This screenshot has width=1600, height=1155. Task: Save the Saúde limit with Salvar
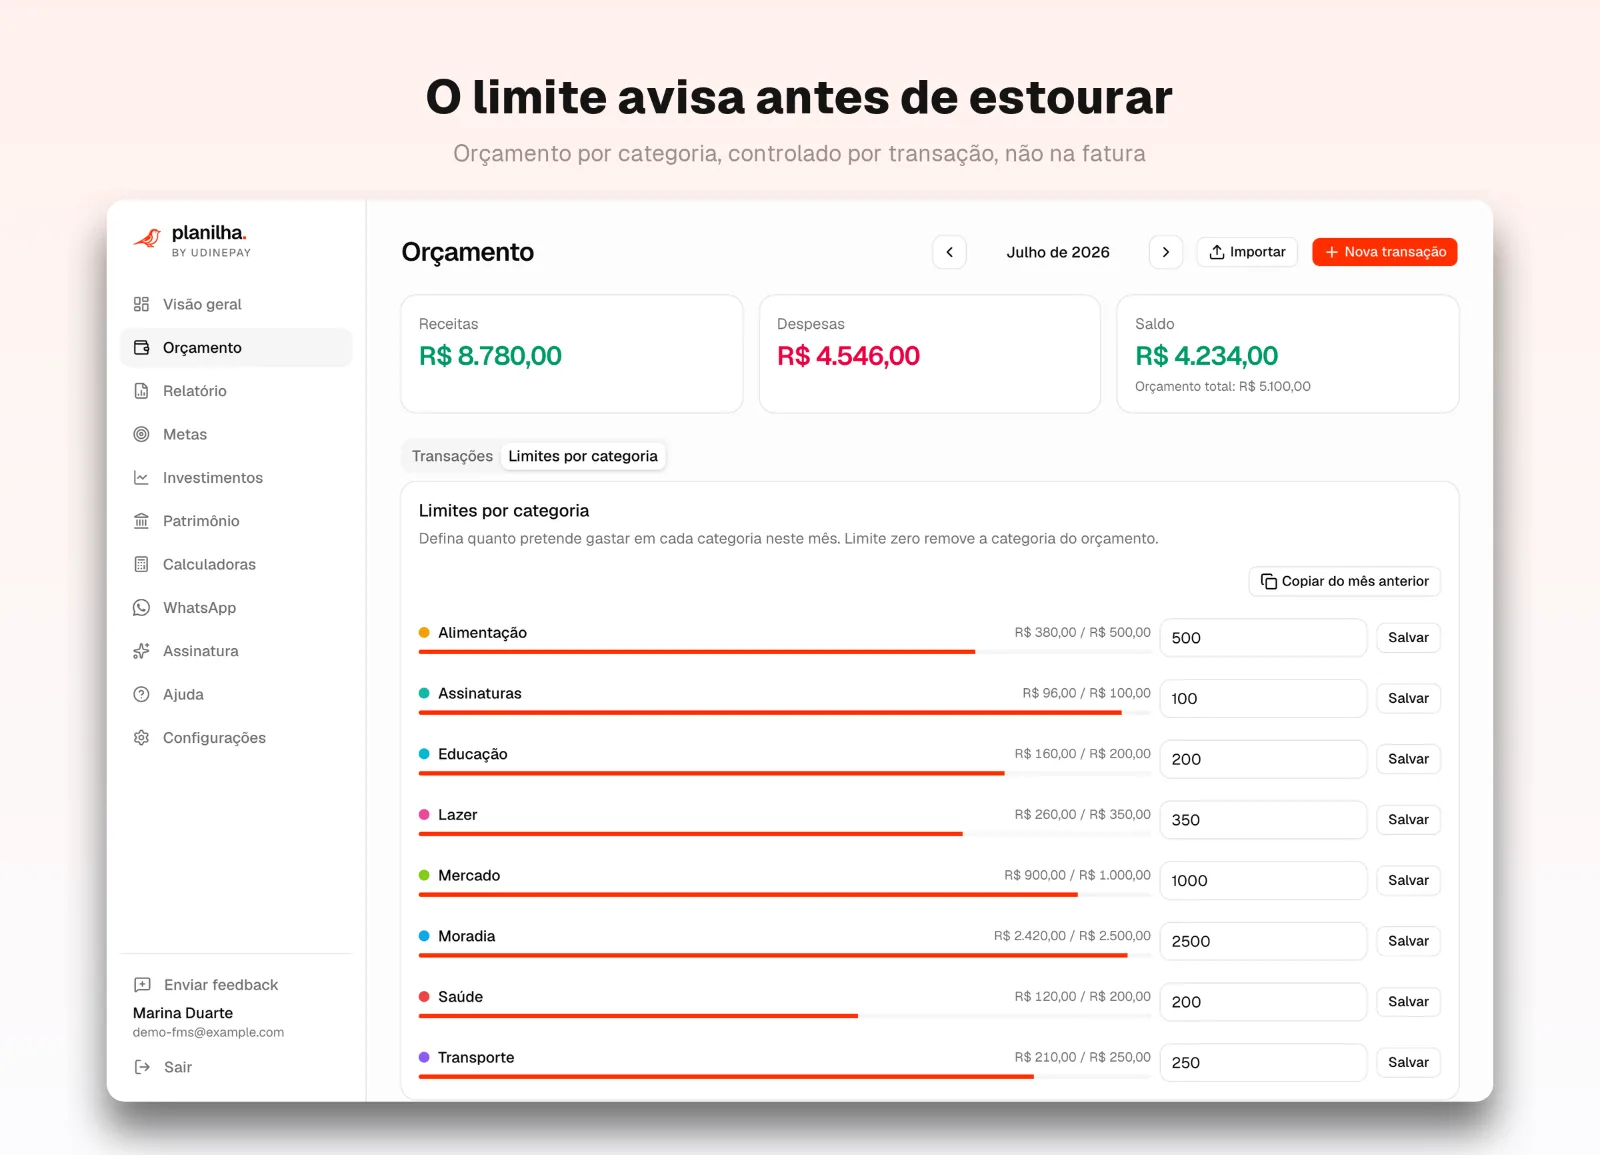(x=1408, y=1001)
